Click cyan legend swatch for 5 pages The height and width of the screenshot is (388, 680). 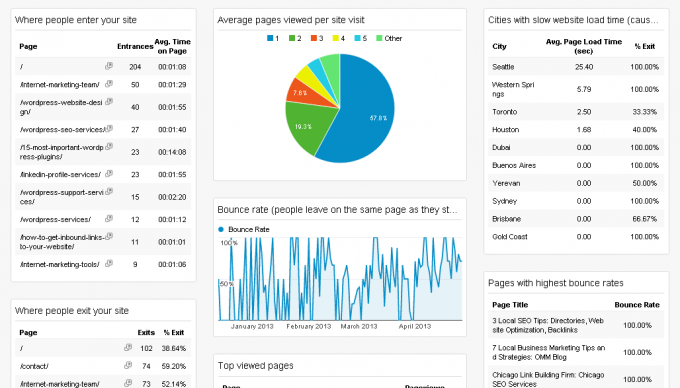[357, 38]
